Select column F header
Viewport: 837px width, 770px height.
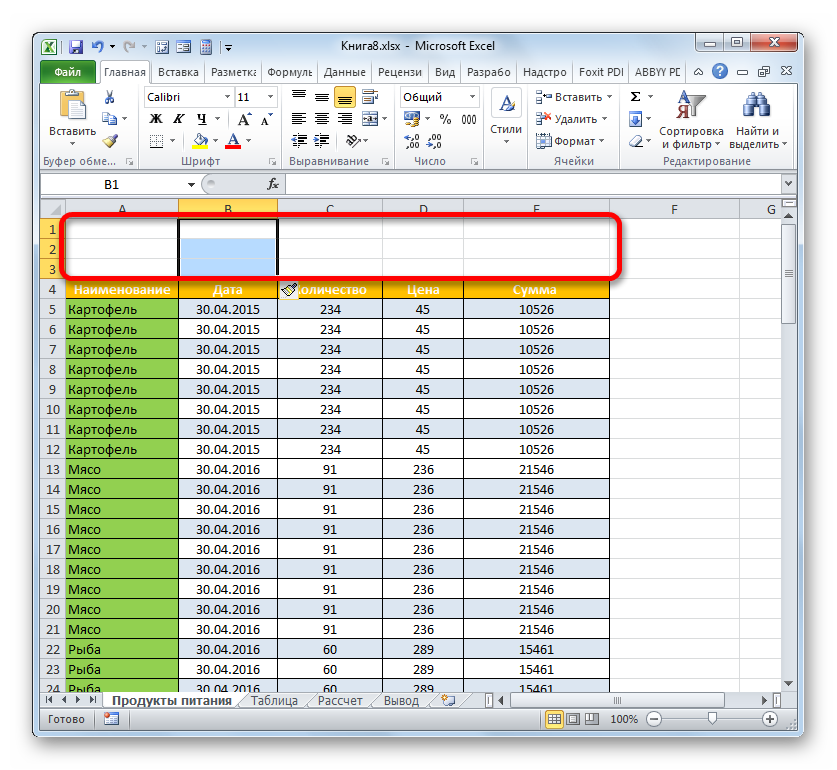click(674, 209)
